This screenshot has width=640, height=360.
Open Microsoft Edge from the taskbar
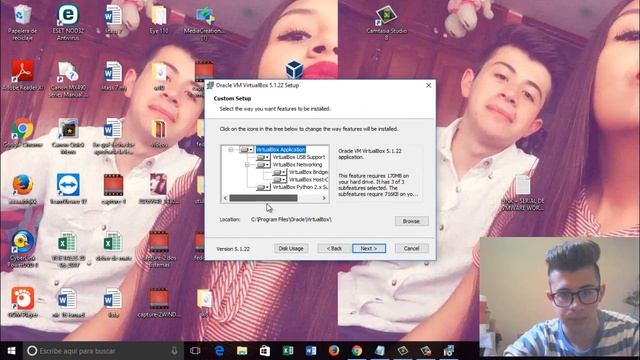point(219,351)
